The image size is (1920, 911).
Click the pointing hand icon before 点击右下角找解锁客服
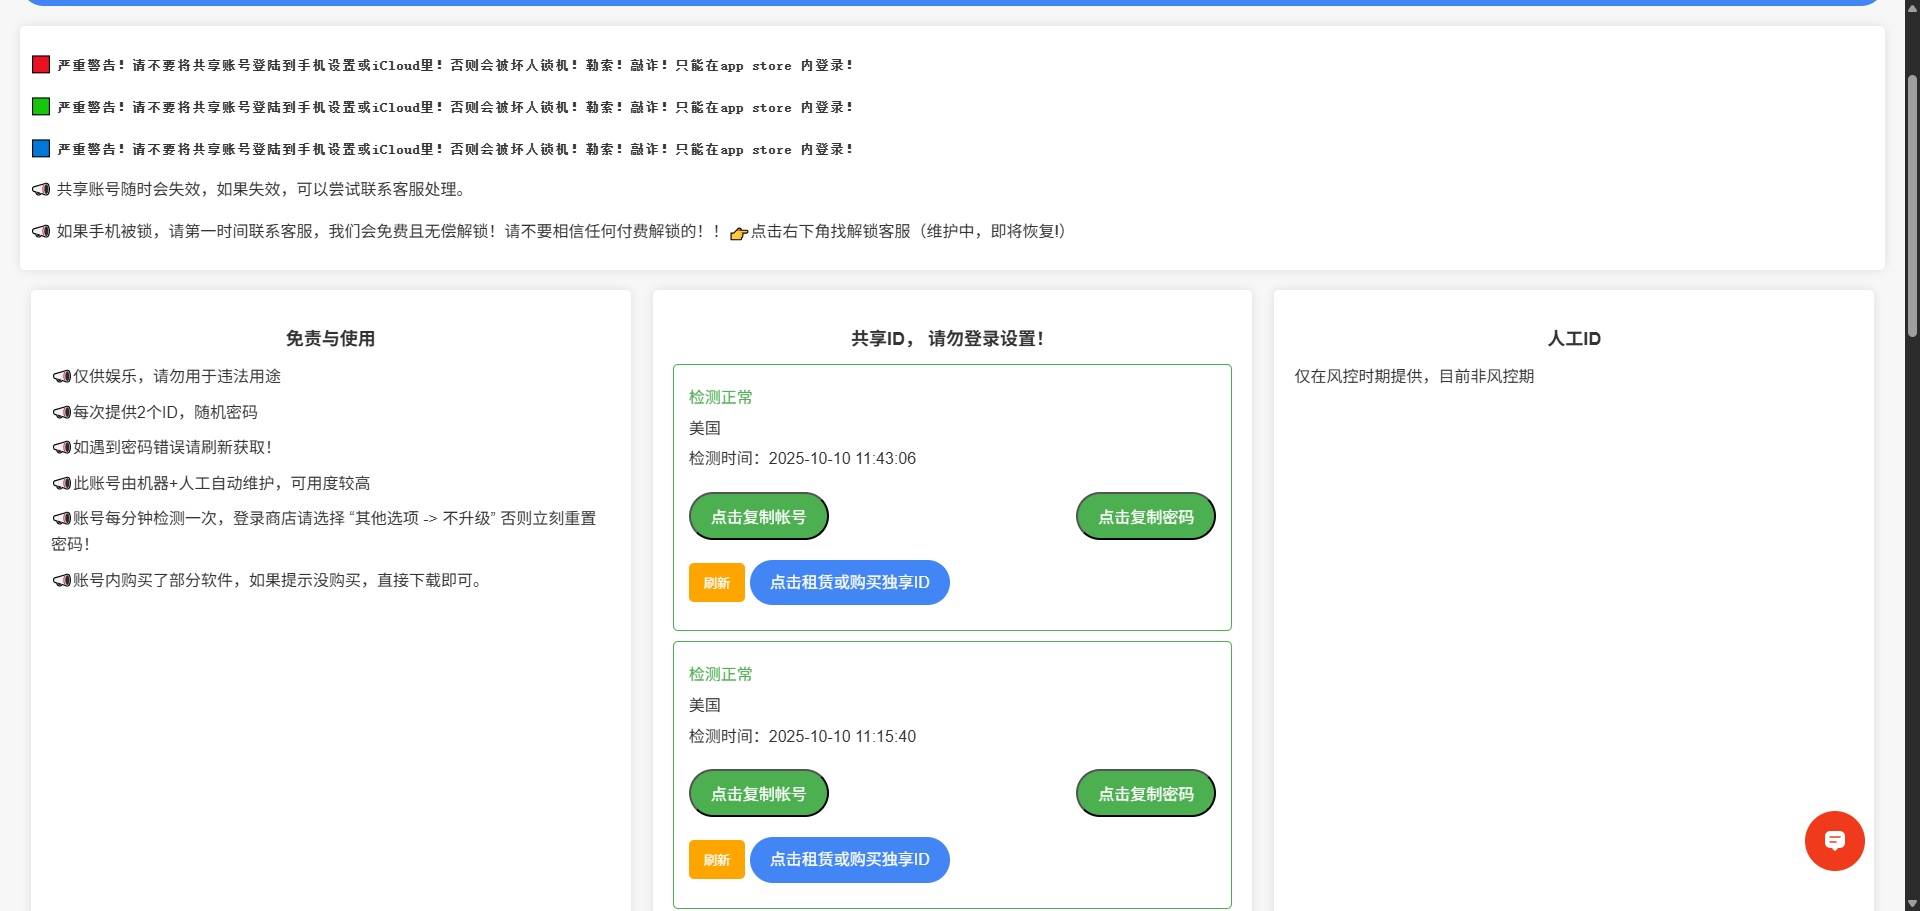coord(739,233)
